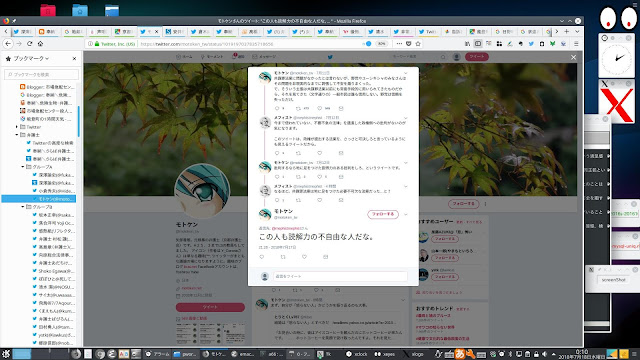Collapse the グループA bookmark folder
Viewport: 640px width, 360px height.
tap(23, 167)
